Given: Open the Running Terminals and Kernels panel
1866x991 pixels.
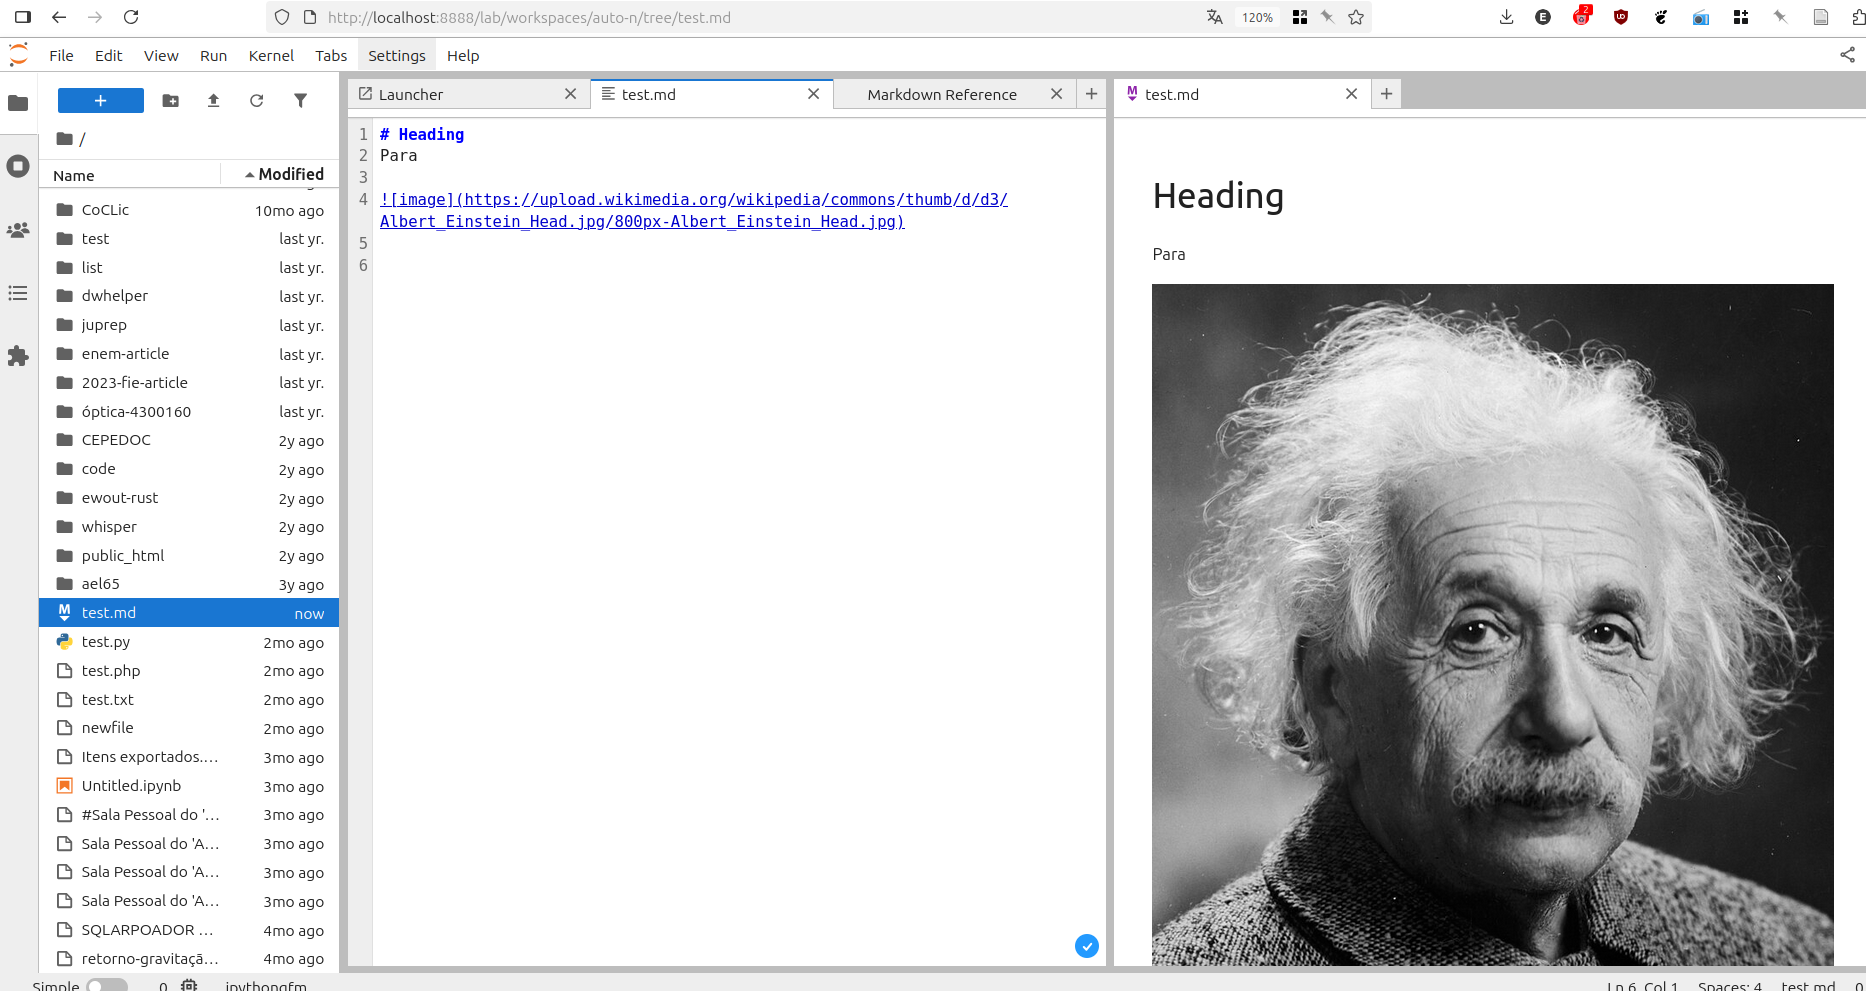Looking at the screenshot, I should coord(18,166).
